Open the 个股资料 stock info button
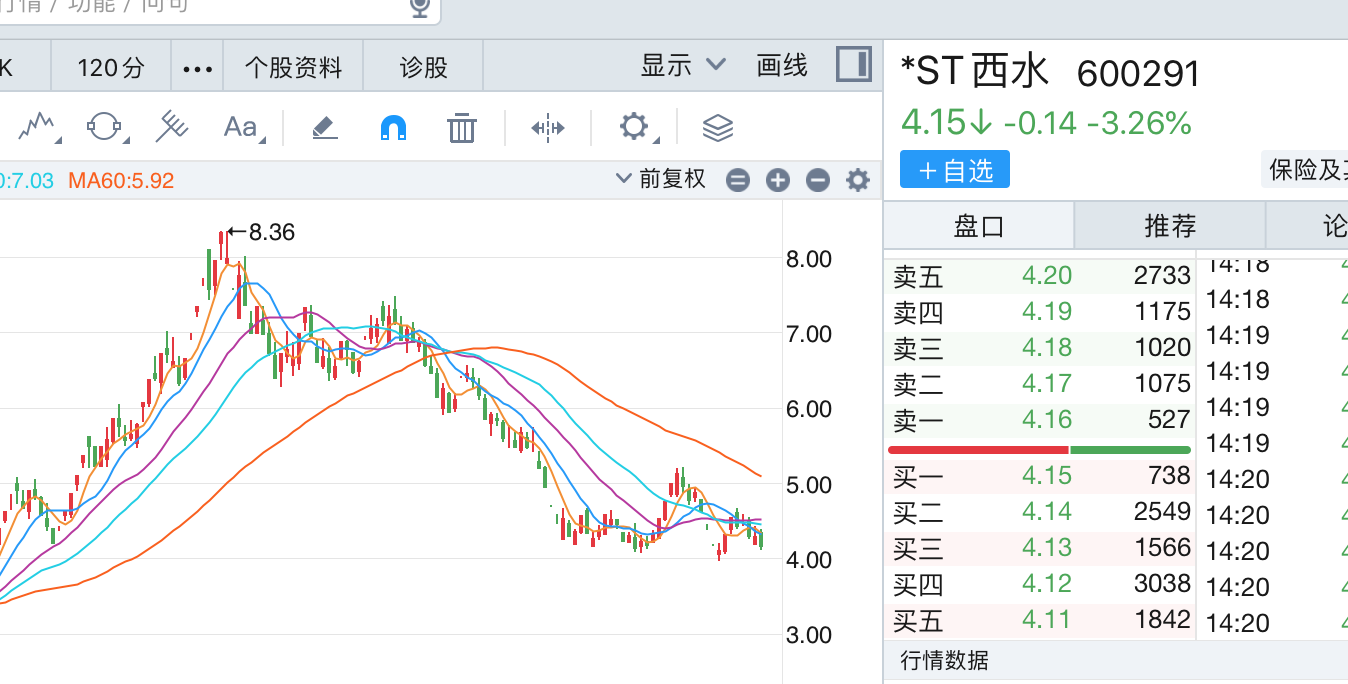Image resolution: width=1348 pixels, height=684 pixels. point(293,68)
